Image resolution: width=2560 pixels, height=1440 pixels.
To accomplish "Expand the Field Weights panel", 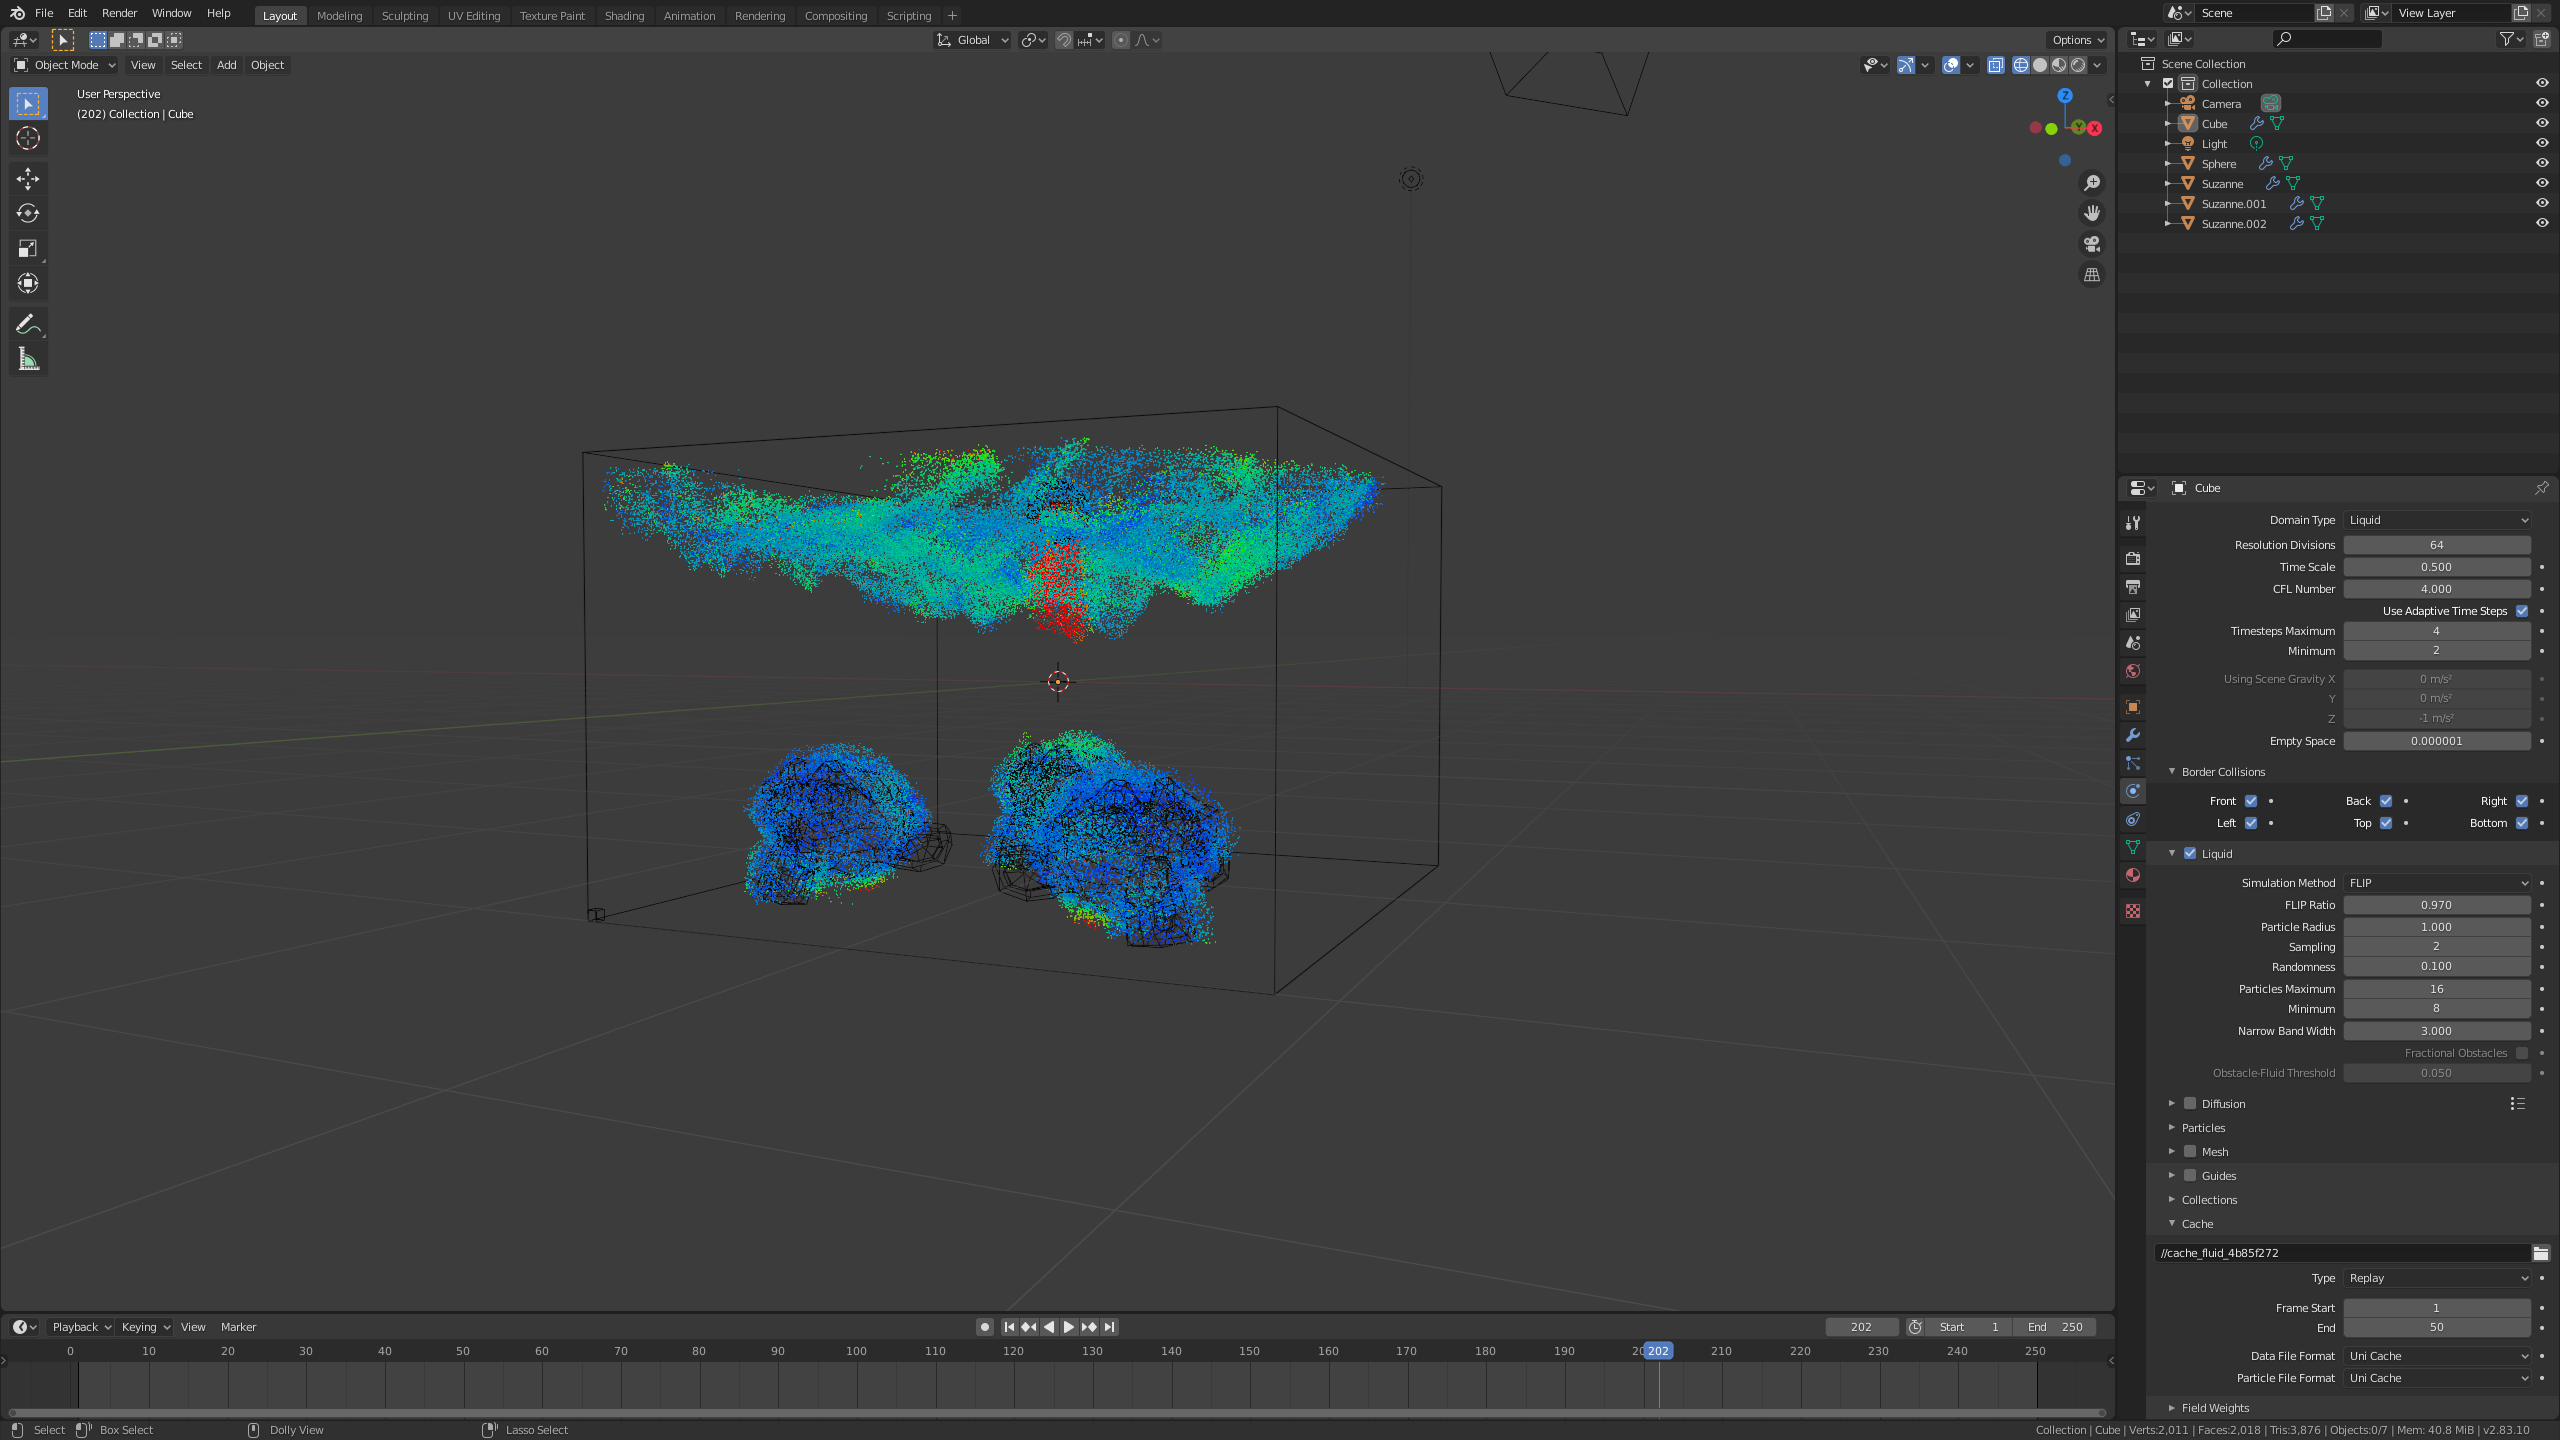I will [x=2215, y=1408].
